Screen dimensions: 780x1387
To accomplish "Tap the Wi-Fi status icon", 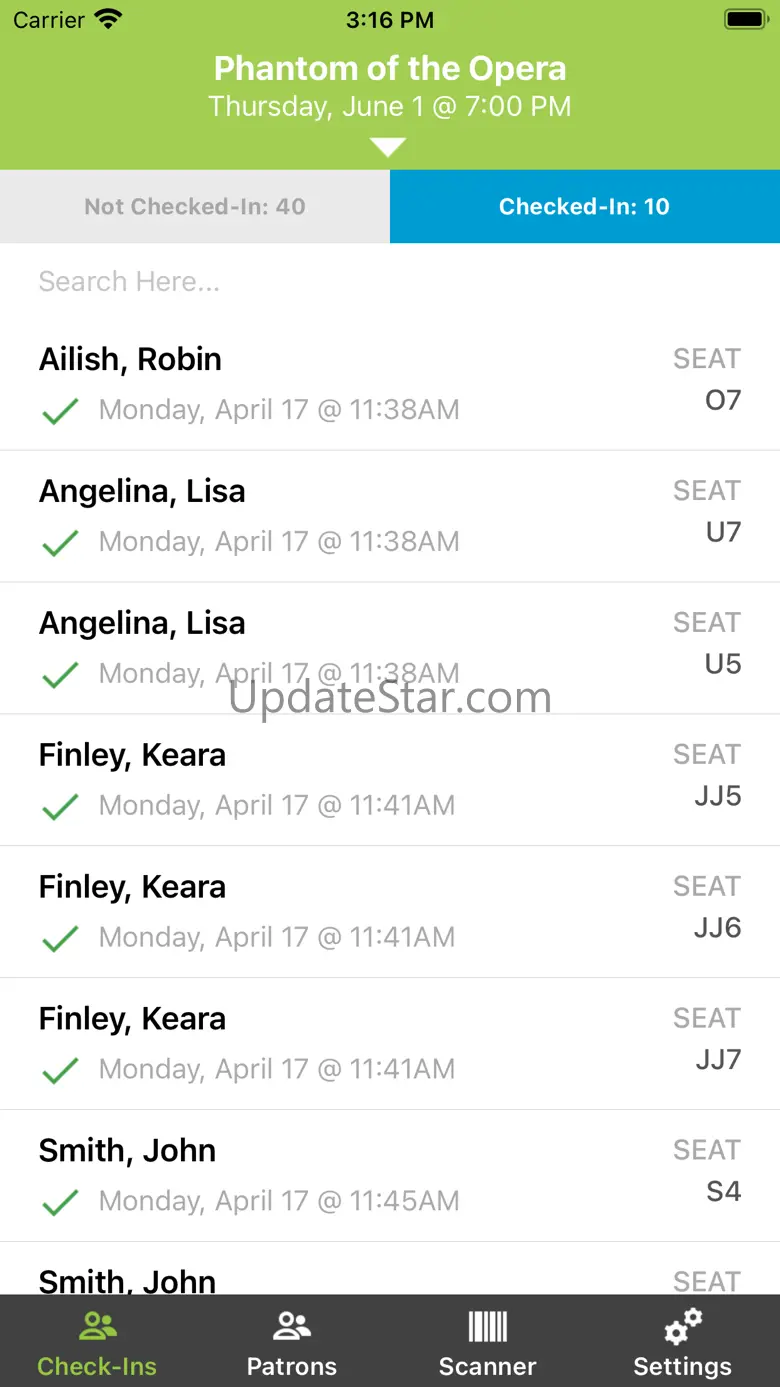I will click(107, 19).
